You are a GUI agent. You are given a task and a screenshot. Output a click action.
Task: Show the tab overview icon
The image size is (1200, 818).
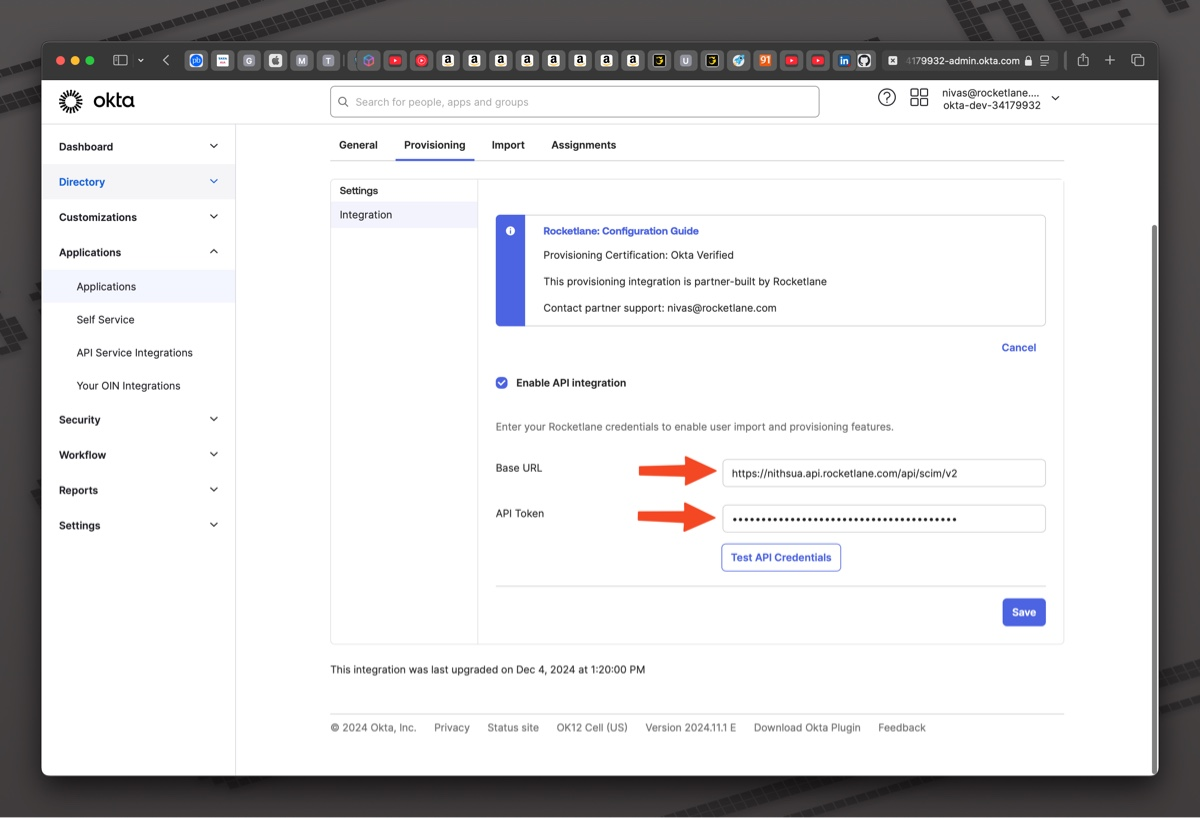coord(1137,60)
